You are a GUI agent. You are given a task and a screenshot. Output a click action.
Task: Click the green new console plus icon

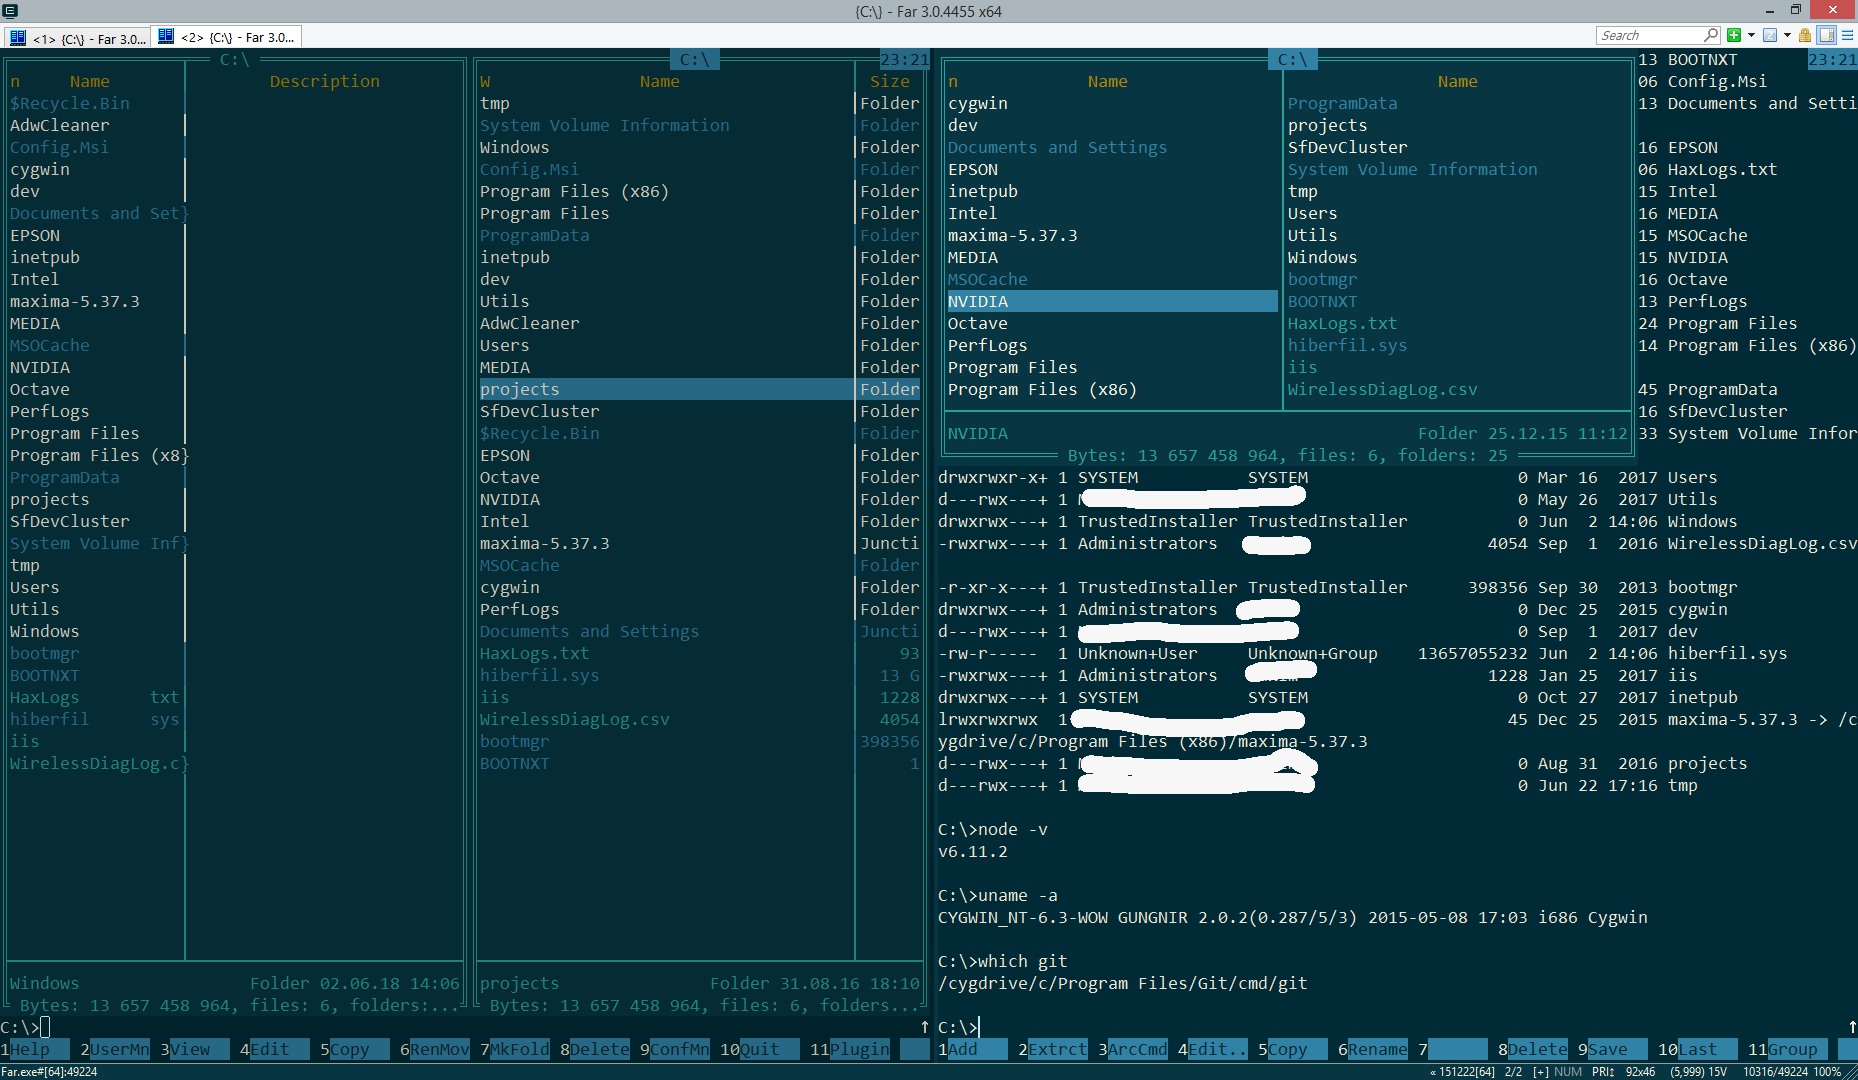1734,35
